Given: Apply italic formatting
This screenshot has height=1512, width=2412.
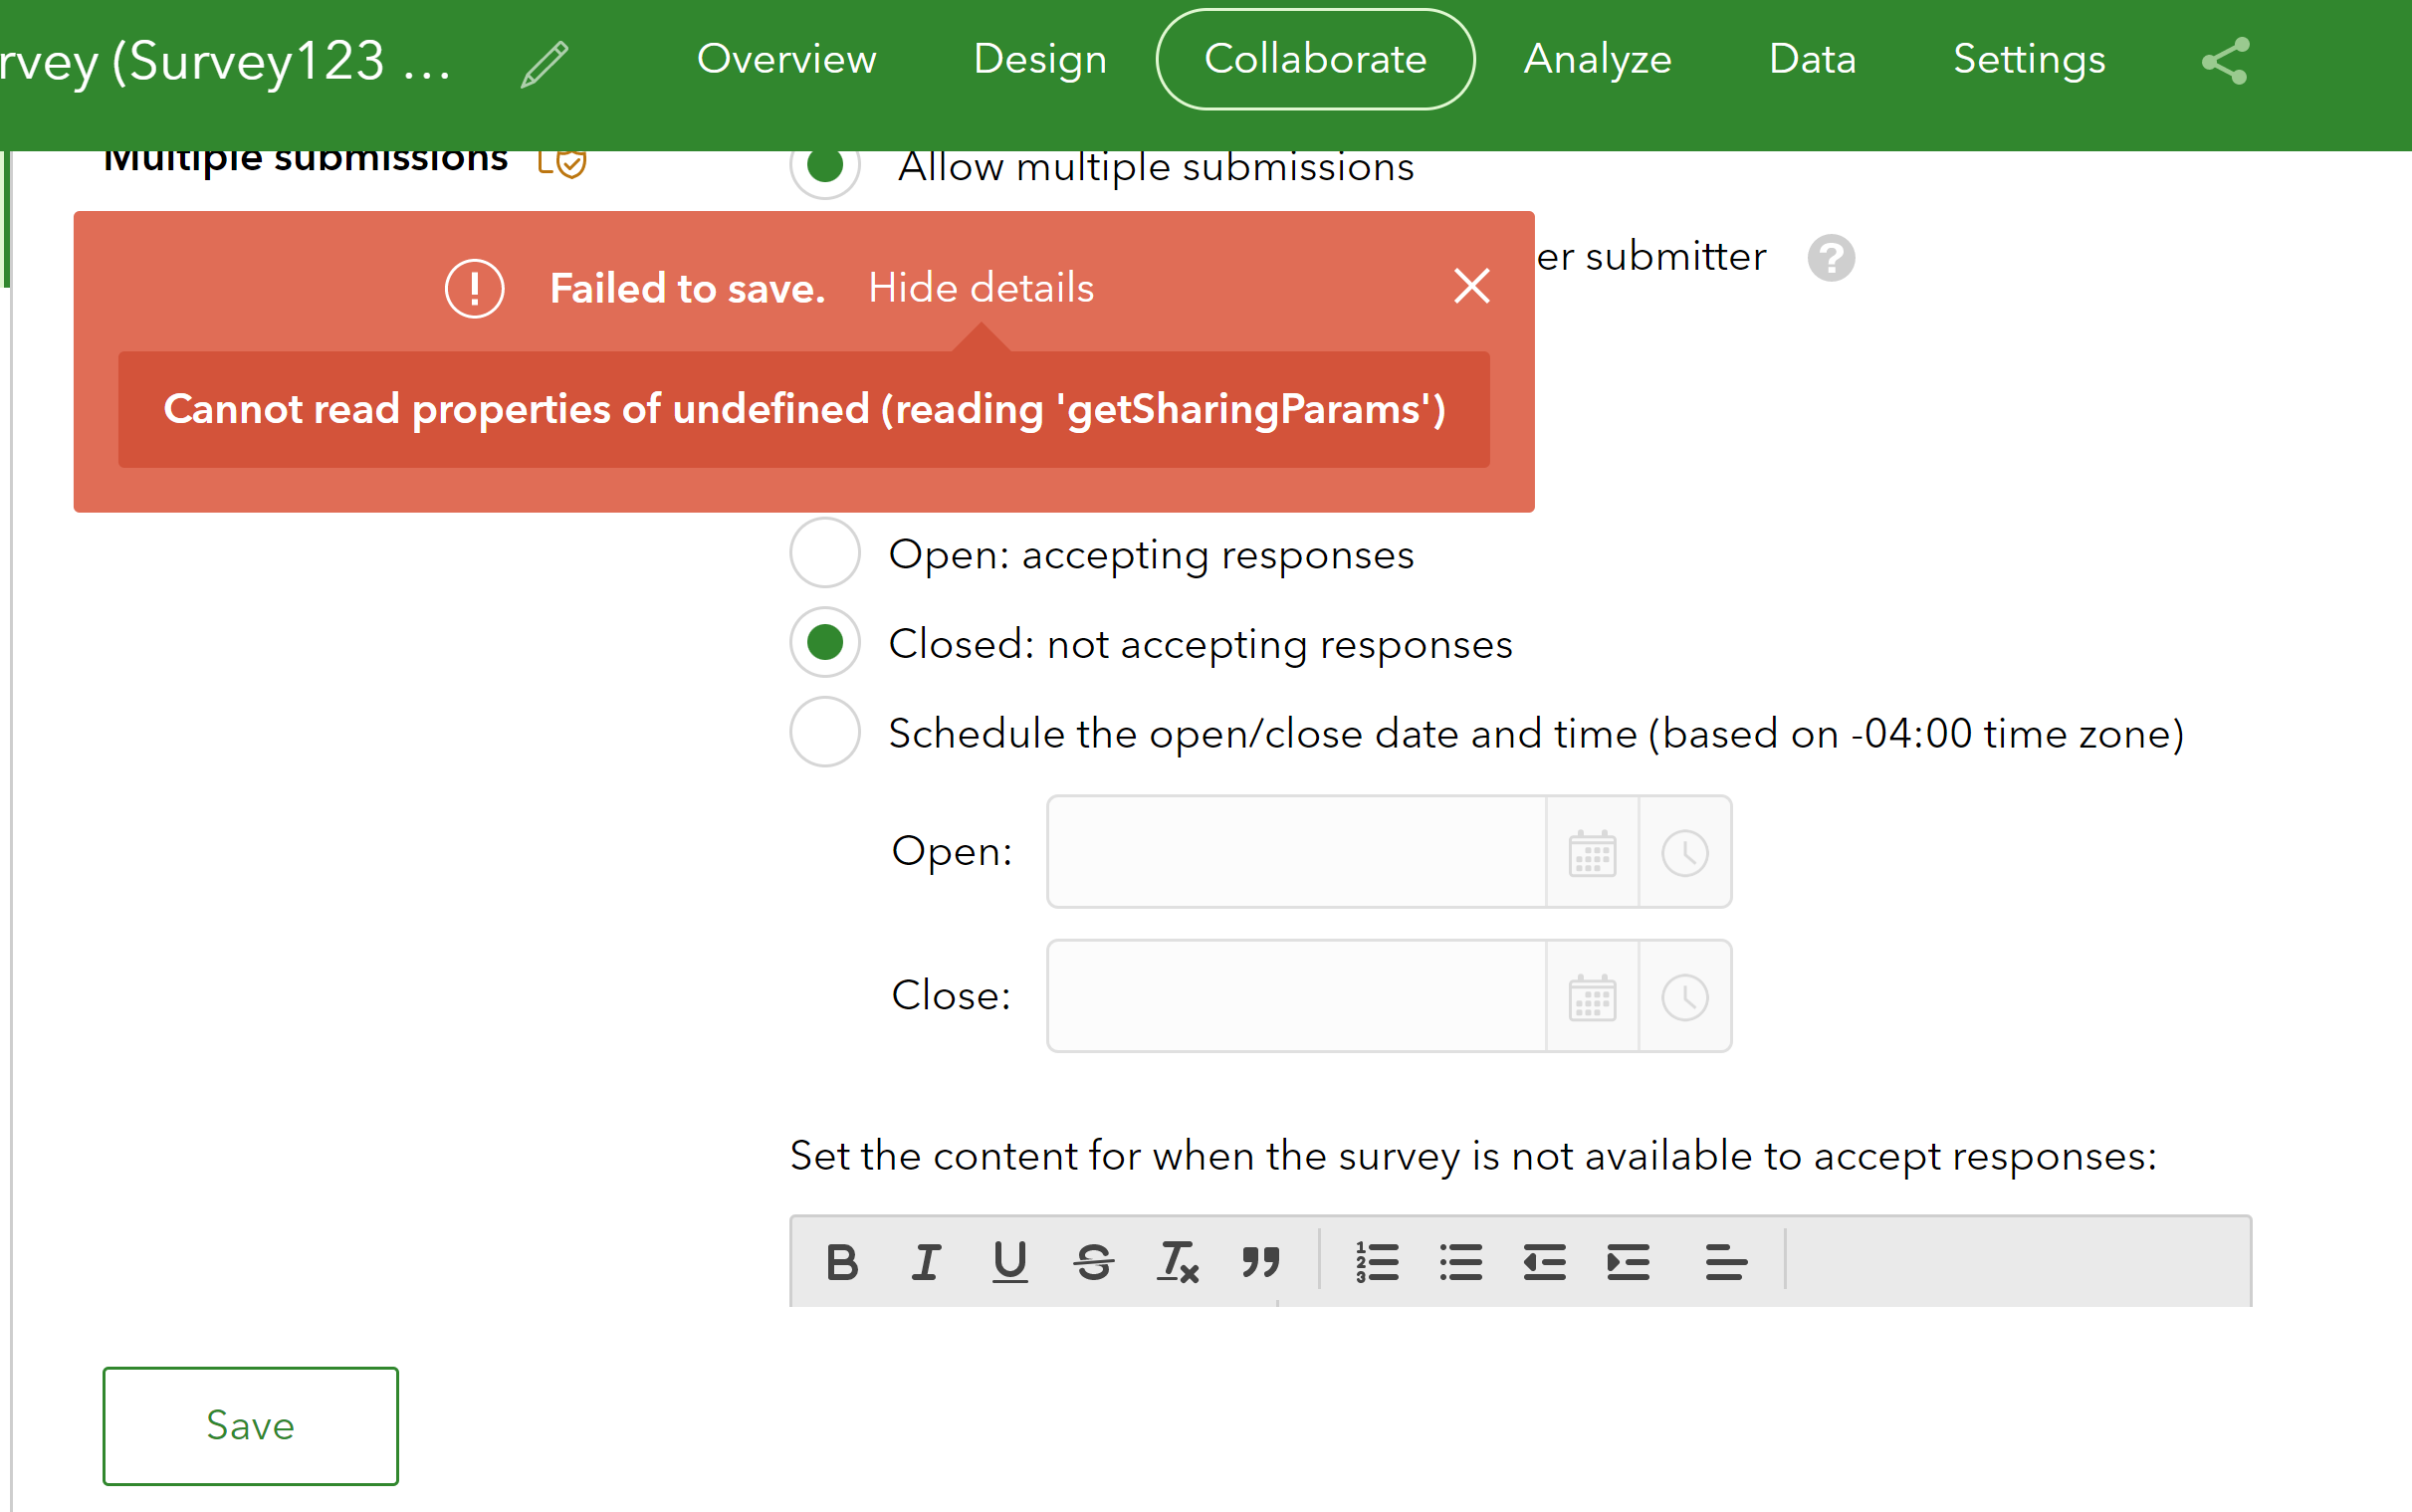Looking at the screenshot, I should click(925, 1262).
